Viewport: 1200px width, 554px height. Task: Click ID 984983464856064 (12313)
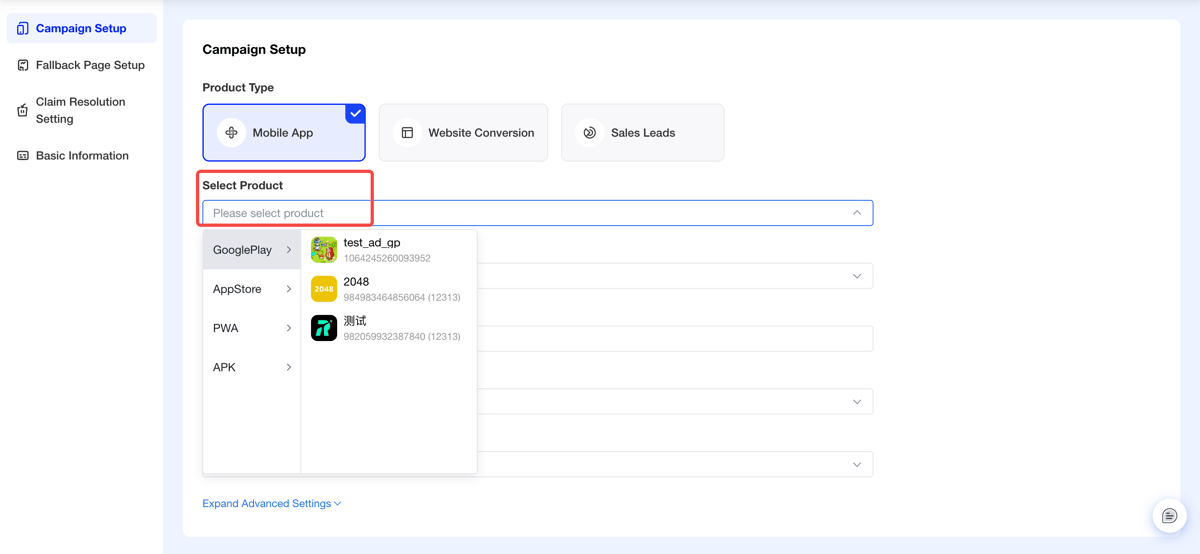click(x=402, y=297)
